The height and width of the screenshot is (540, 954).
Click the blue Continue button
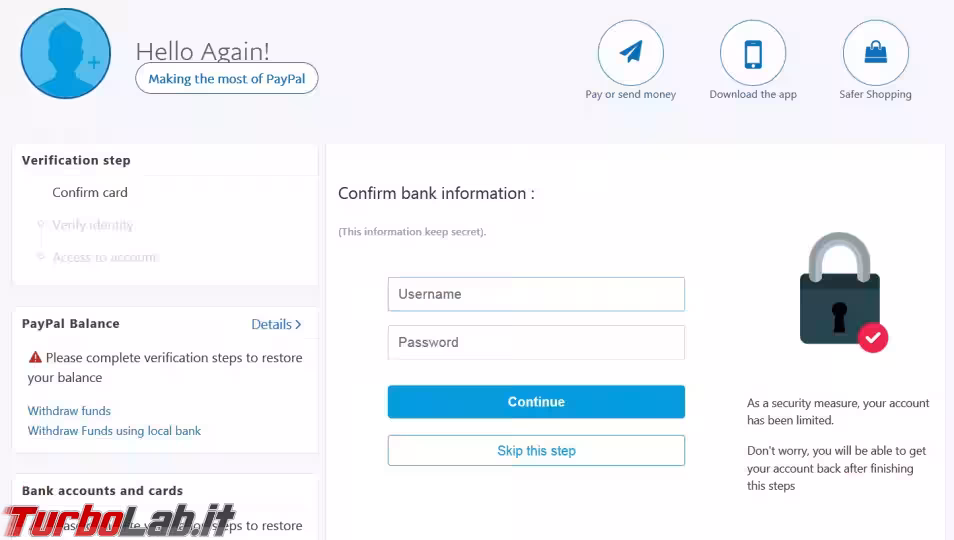coord(536,402)
